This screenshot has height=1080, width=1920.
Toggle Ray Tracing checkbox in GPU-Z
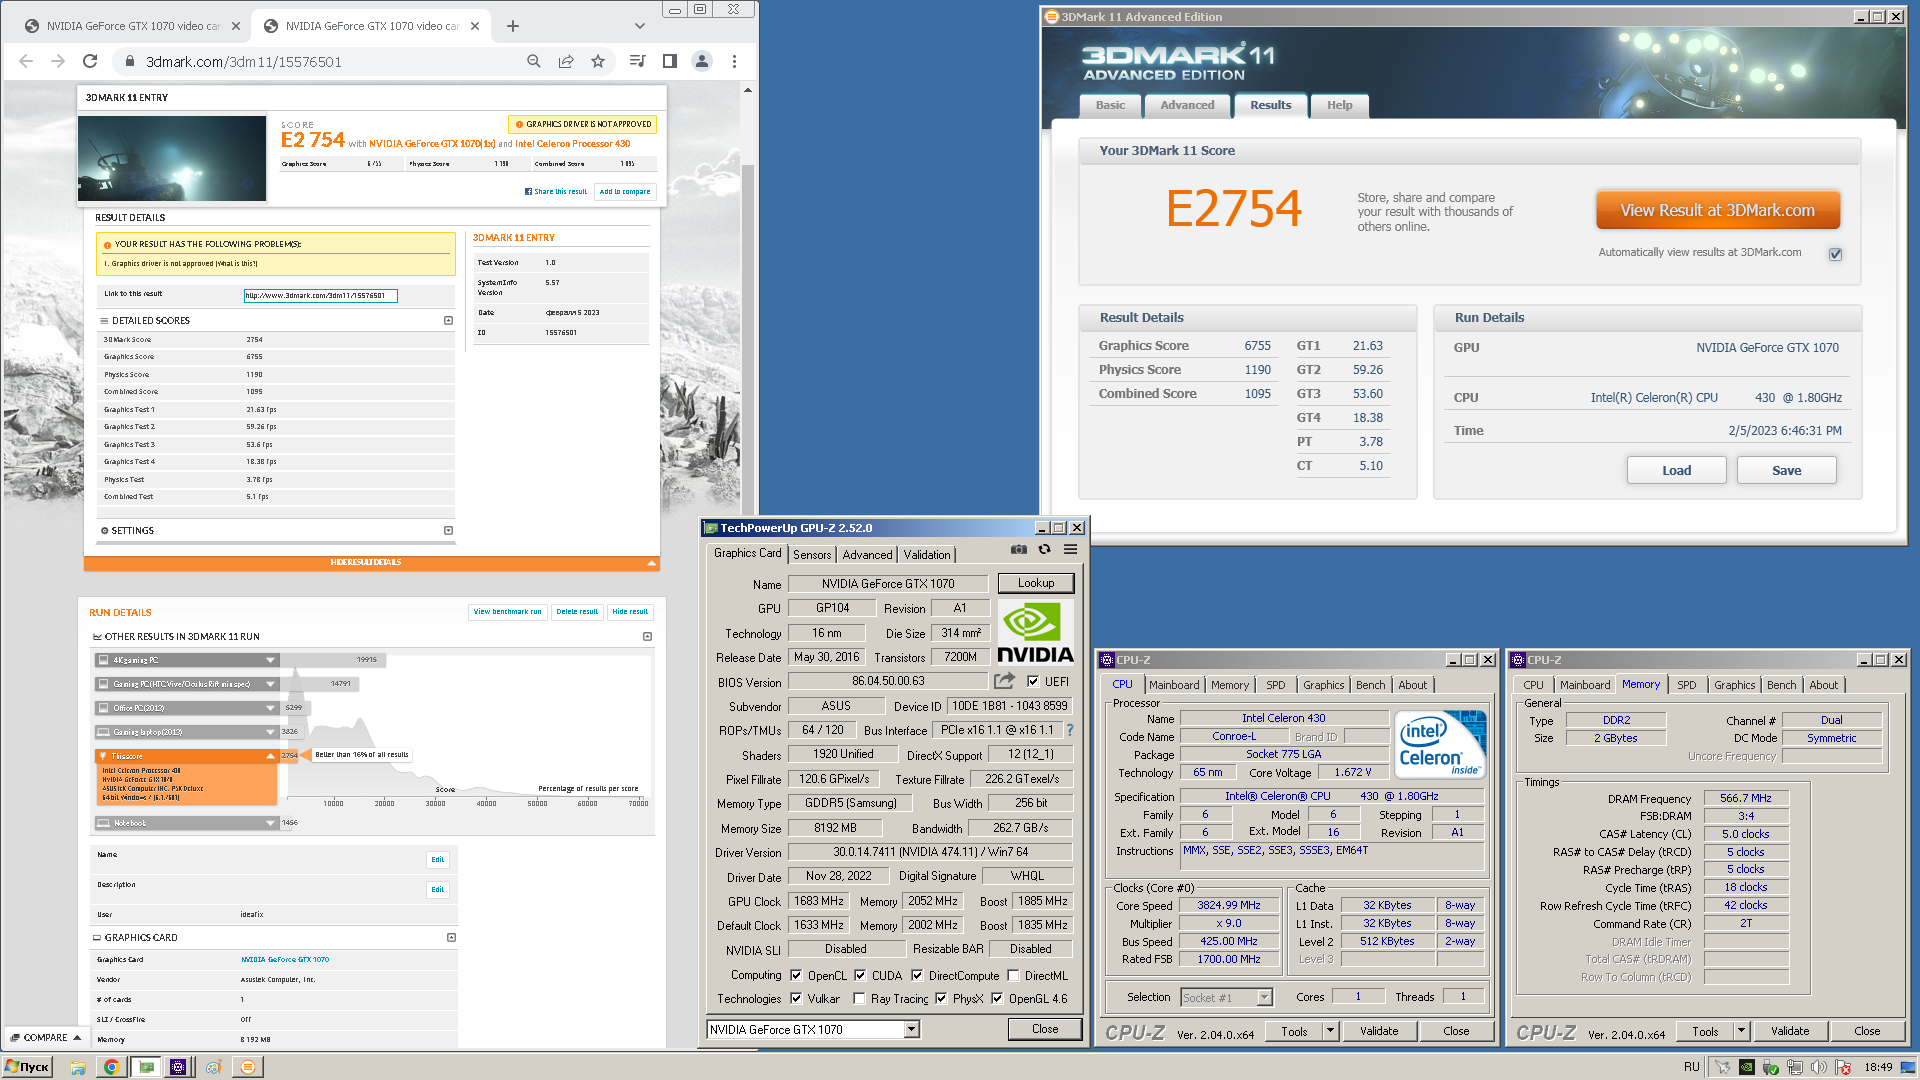point(859,999)
